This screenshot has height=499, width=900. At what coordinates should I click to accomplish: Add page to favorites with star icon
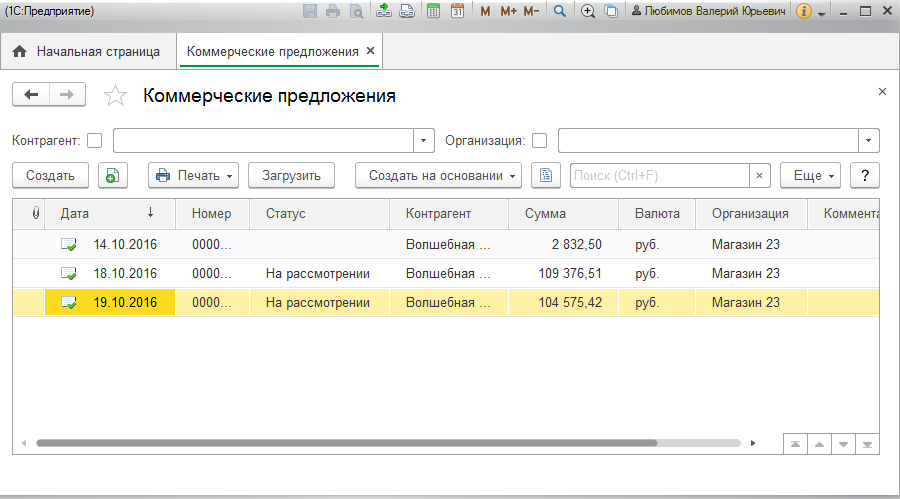[116, 96]
